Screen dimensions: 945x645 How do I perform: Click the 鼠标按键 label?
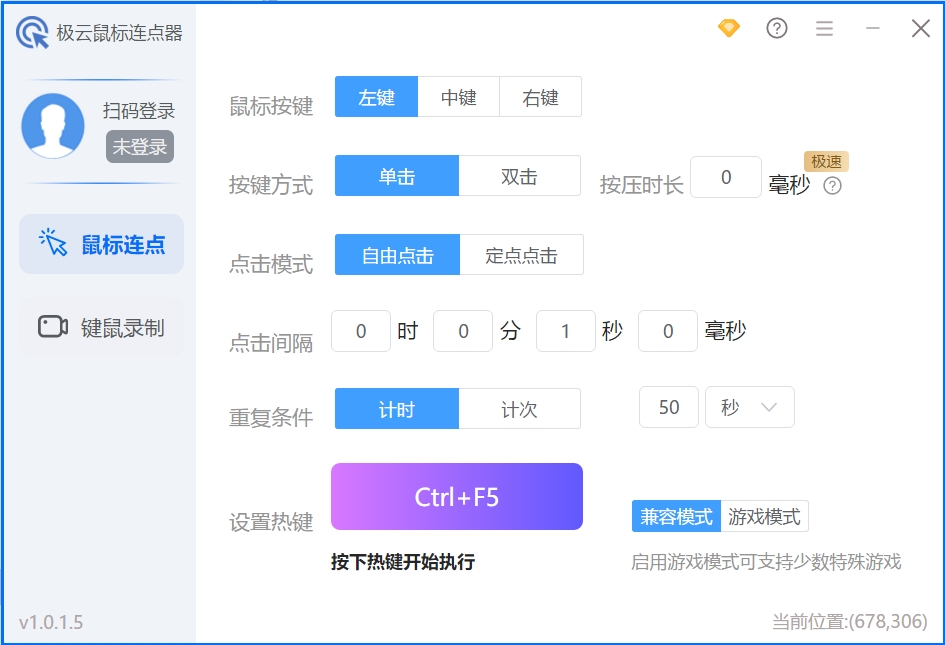(x=271, y=106)
